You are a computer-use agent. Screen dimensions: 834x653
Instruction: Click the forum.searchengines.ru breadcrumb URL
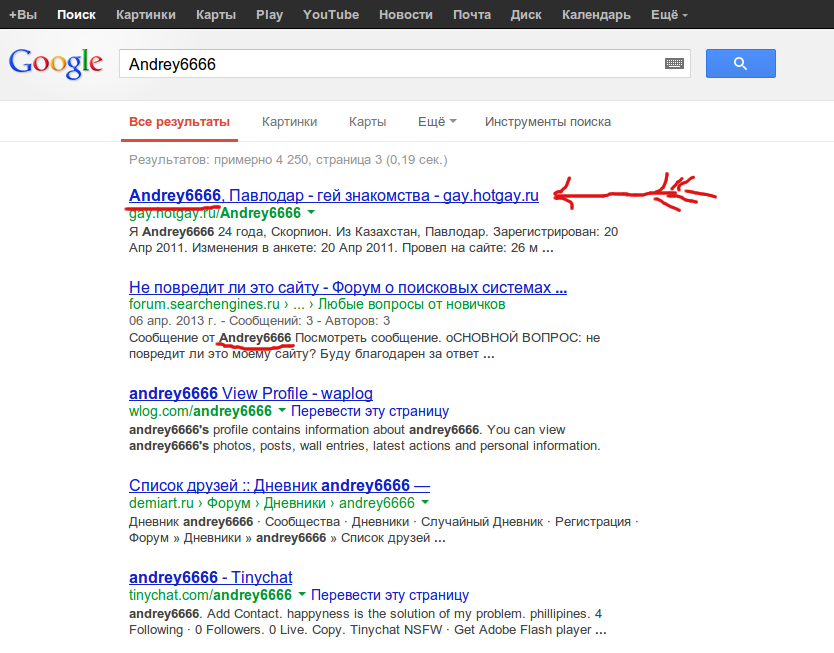click(x=316, y=304)
